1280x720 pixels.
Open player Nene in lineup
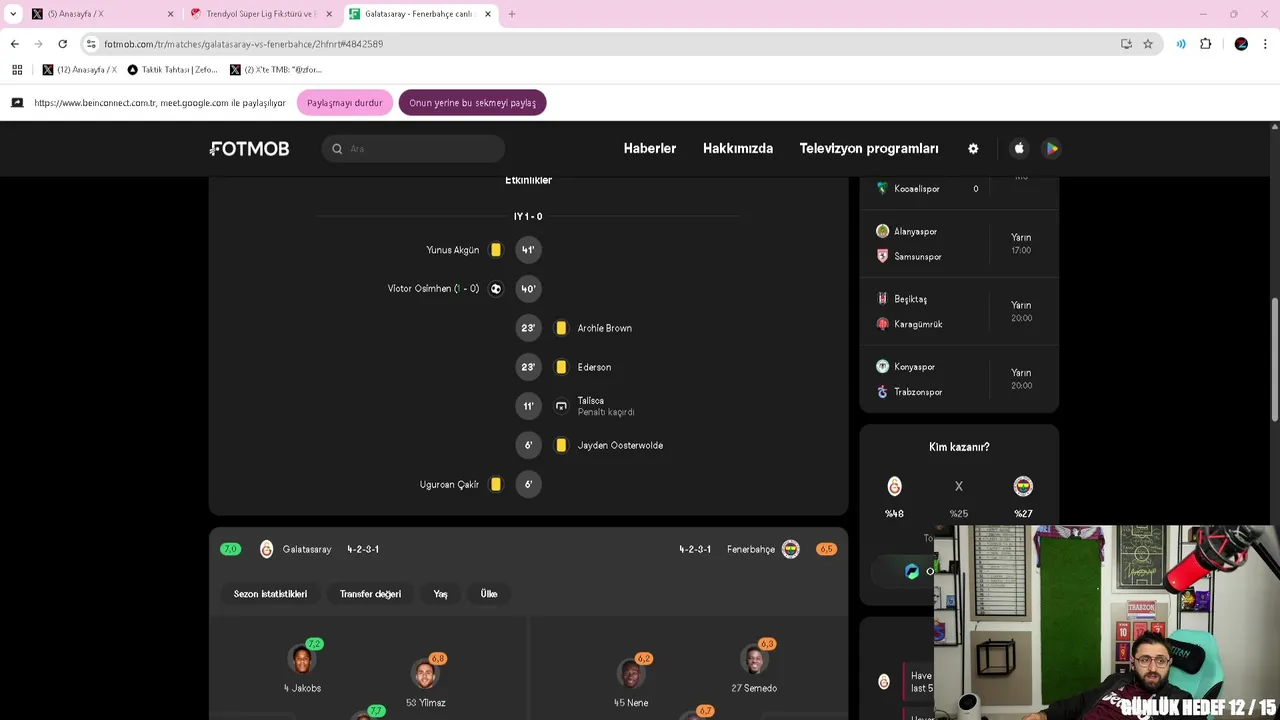pos(631,682)
